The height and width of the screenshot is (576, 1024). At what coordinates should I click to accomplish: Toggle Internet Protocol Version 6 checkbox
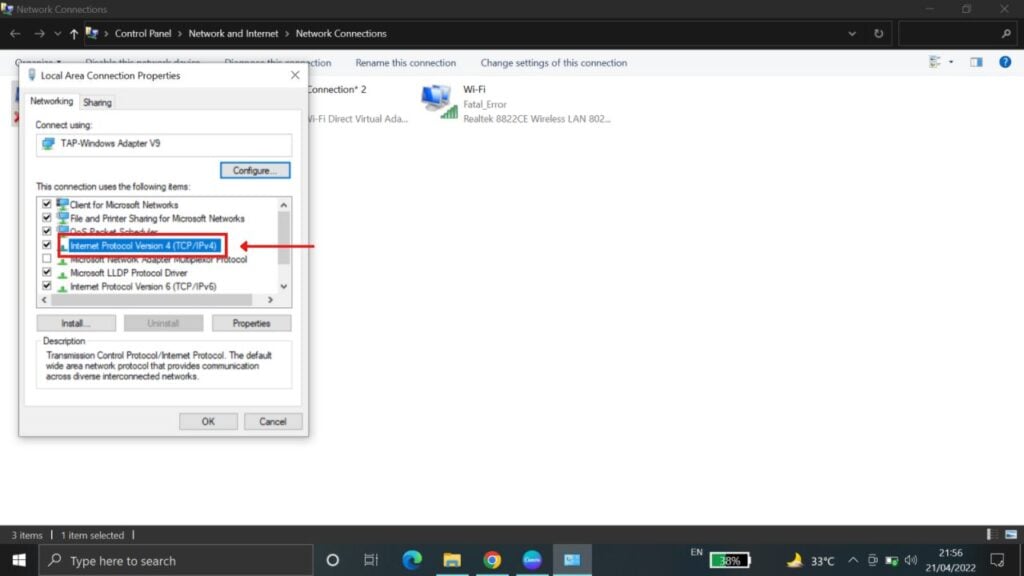46,286
